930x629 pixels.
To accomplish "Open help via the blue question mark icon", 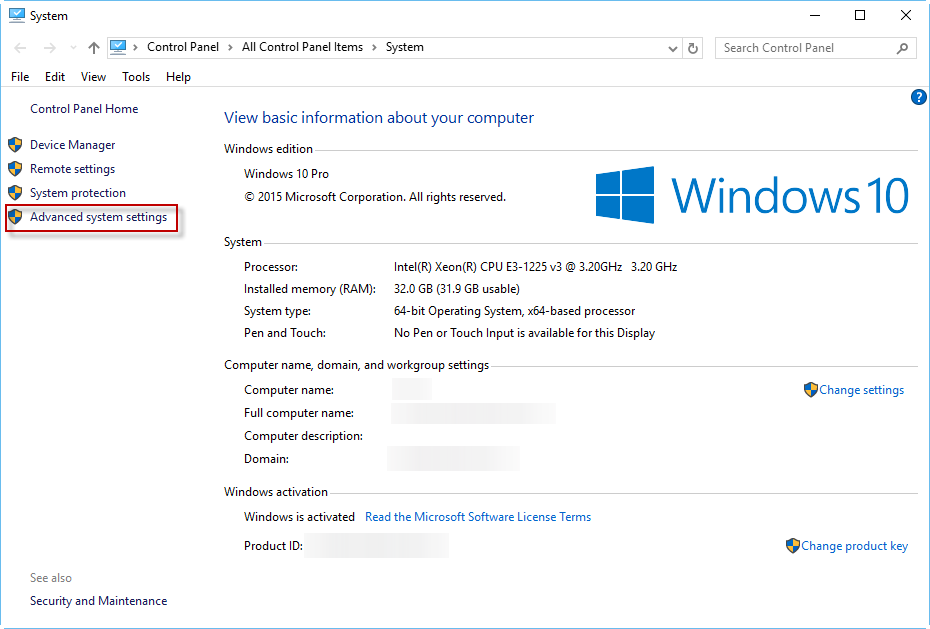I will click(918, 97).
